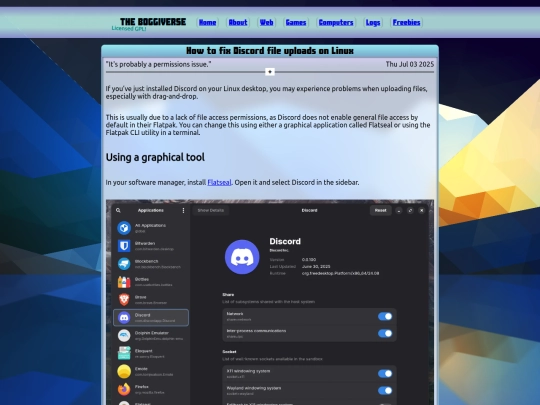Click The Boggiverse site title
This screenshot has width=540, height=405.
[153, 22]
